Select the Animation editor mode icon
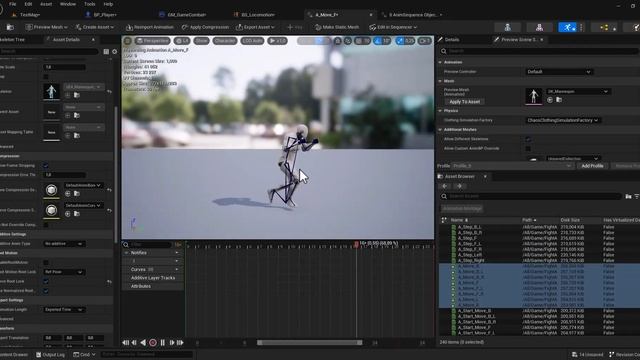The width and height of the screenshot is (640, 360). pos(567,27)
